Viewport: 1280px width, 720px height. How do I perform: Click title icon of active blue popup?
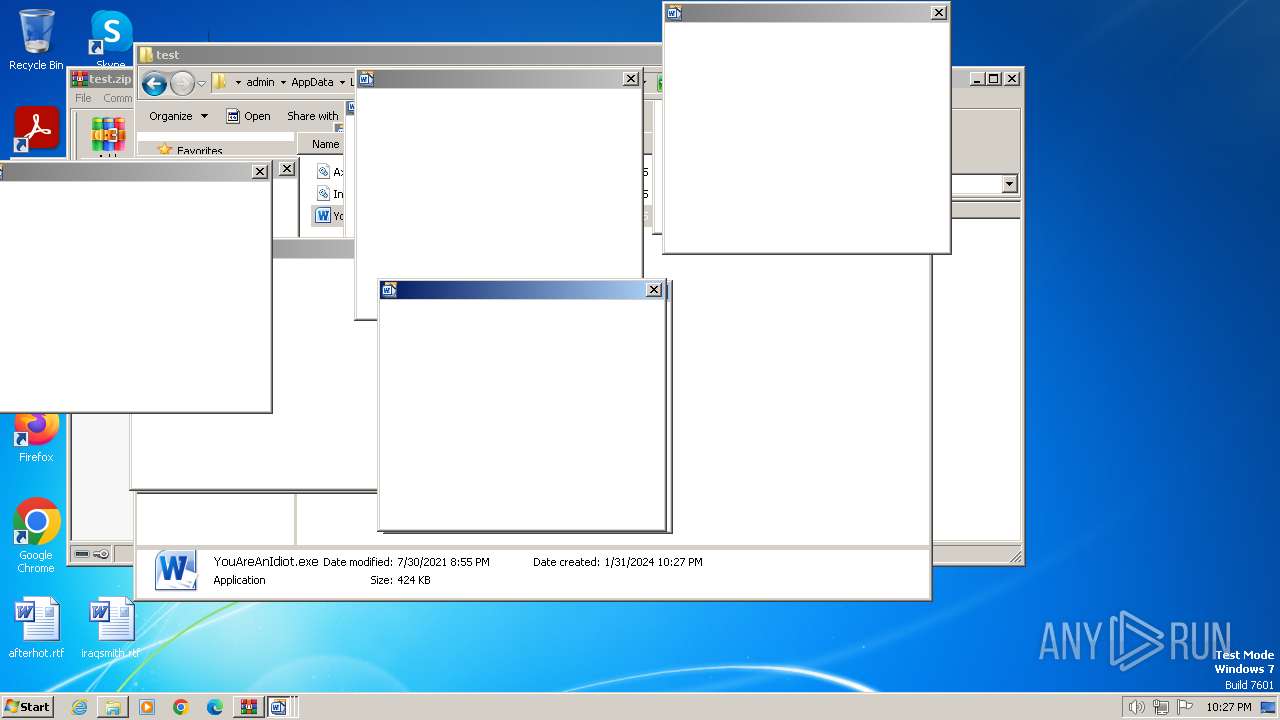pyautogui.click(x=390, y=290)
